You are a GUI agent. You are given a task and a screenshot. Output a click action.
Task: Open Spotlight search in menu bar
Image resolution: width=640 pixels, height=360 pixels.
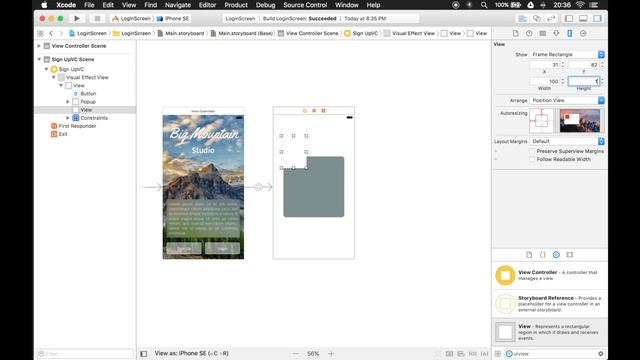tap(484, 5)
